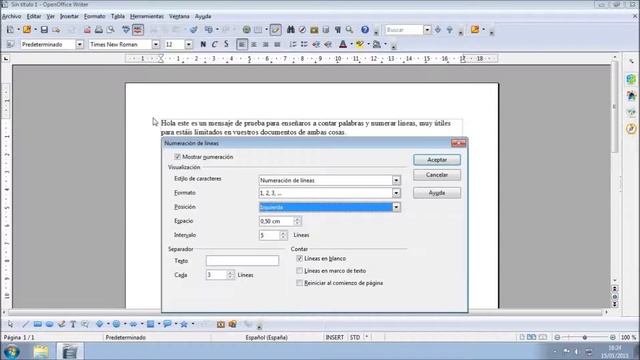The height and width of the screenshot is (360, 640).
Task: Open the Stars shapes tool
Action: 184,324
